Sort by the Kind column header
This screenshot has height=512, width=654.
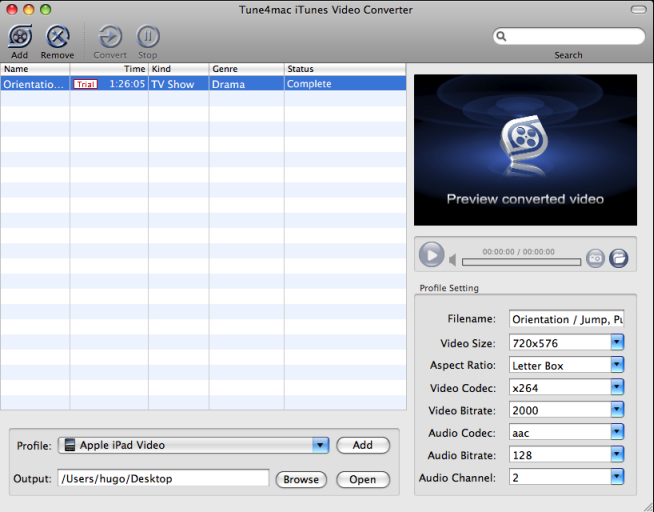pyautogui.click(x=179, y=69)
